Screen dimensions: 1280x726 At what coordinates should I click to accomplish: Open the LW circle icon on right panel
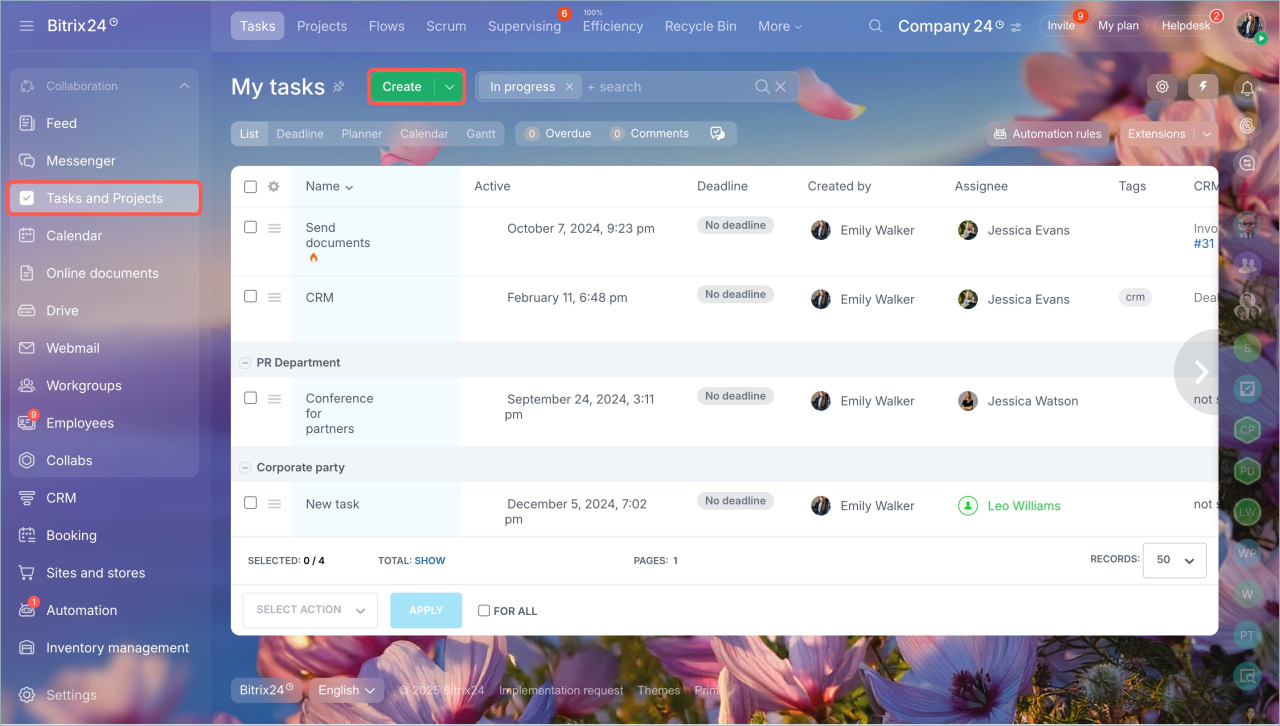1247,512
